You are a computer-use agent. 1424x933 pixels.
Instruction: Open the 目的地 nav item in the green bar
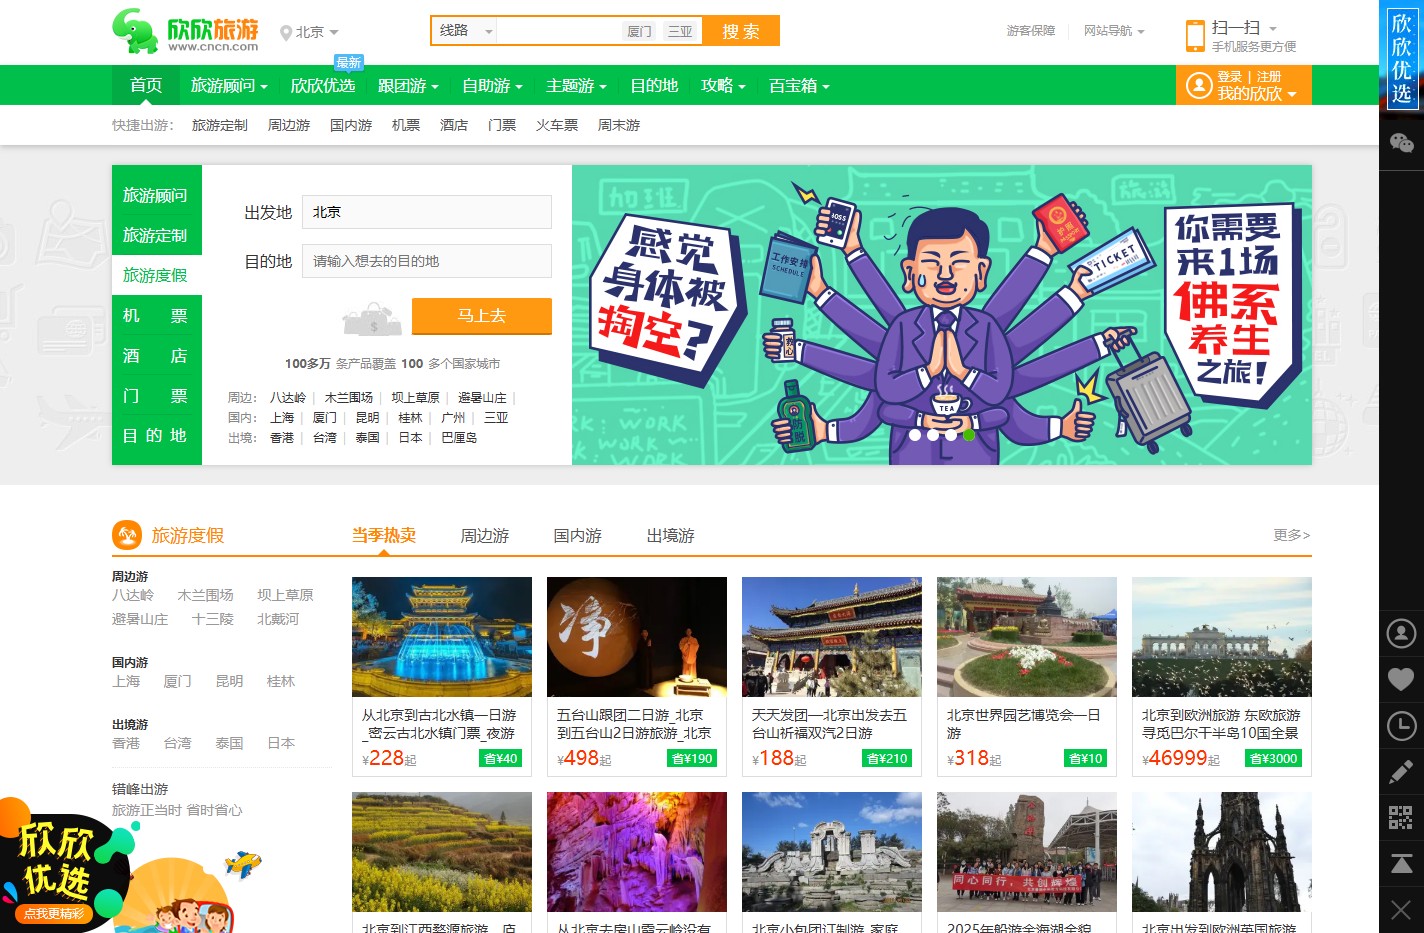pyautogui.click(x=654, y=86)
